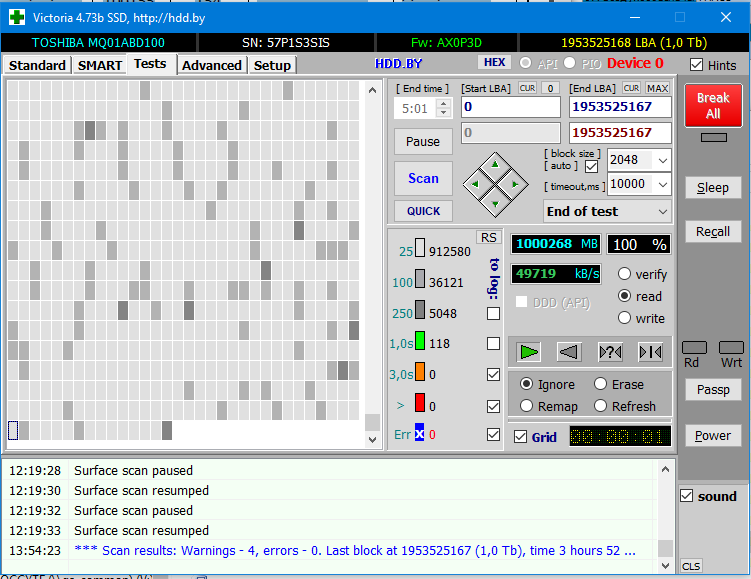The height and width of the screenshot is (579, 751).
Task: Click the Pause button
Action: 423,142
